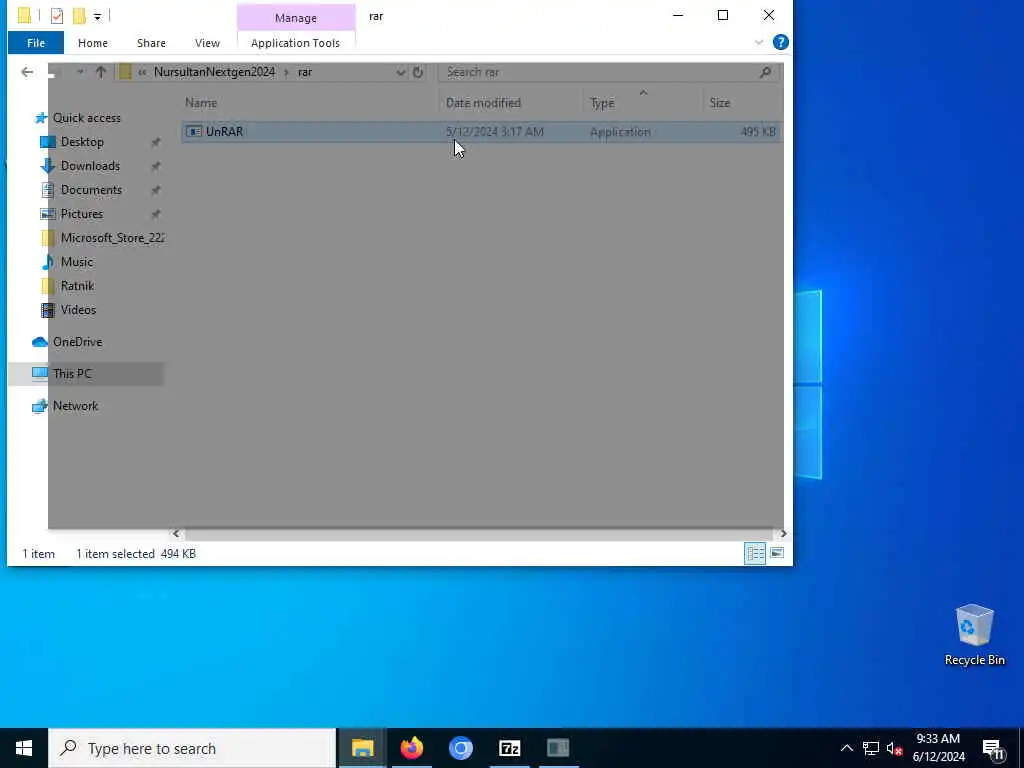1024x768 pixels.
Task: Open the notification Action Center
Action: click(993, 749)
